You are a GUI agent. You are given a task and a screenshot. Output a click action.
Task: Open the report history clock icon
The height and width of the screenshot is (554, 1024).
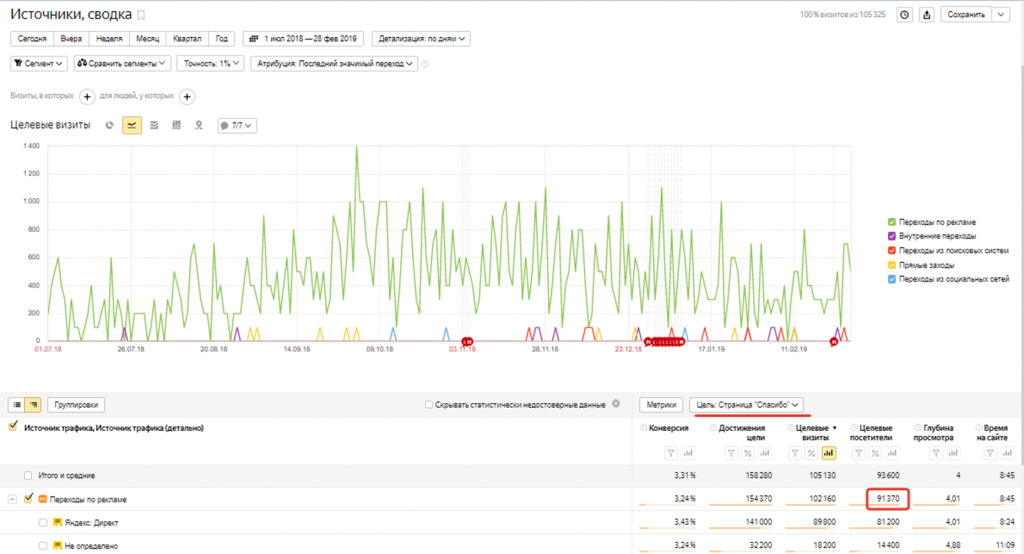tap(904, 14)
